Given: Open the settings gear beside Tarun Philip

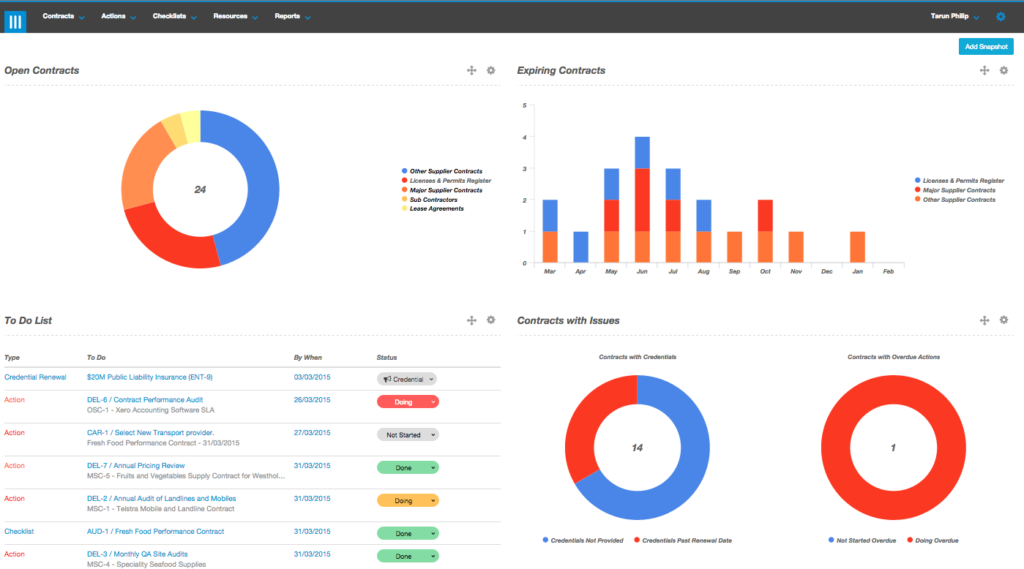Looking at the screenshot, I should 1001,17.
